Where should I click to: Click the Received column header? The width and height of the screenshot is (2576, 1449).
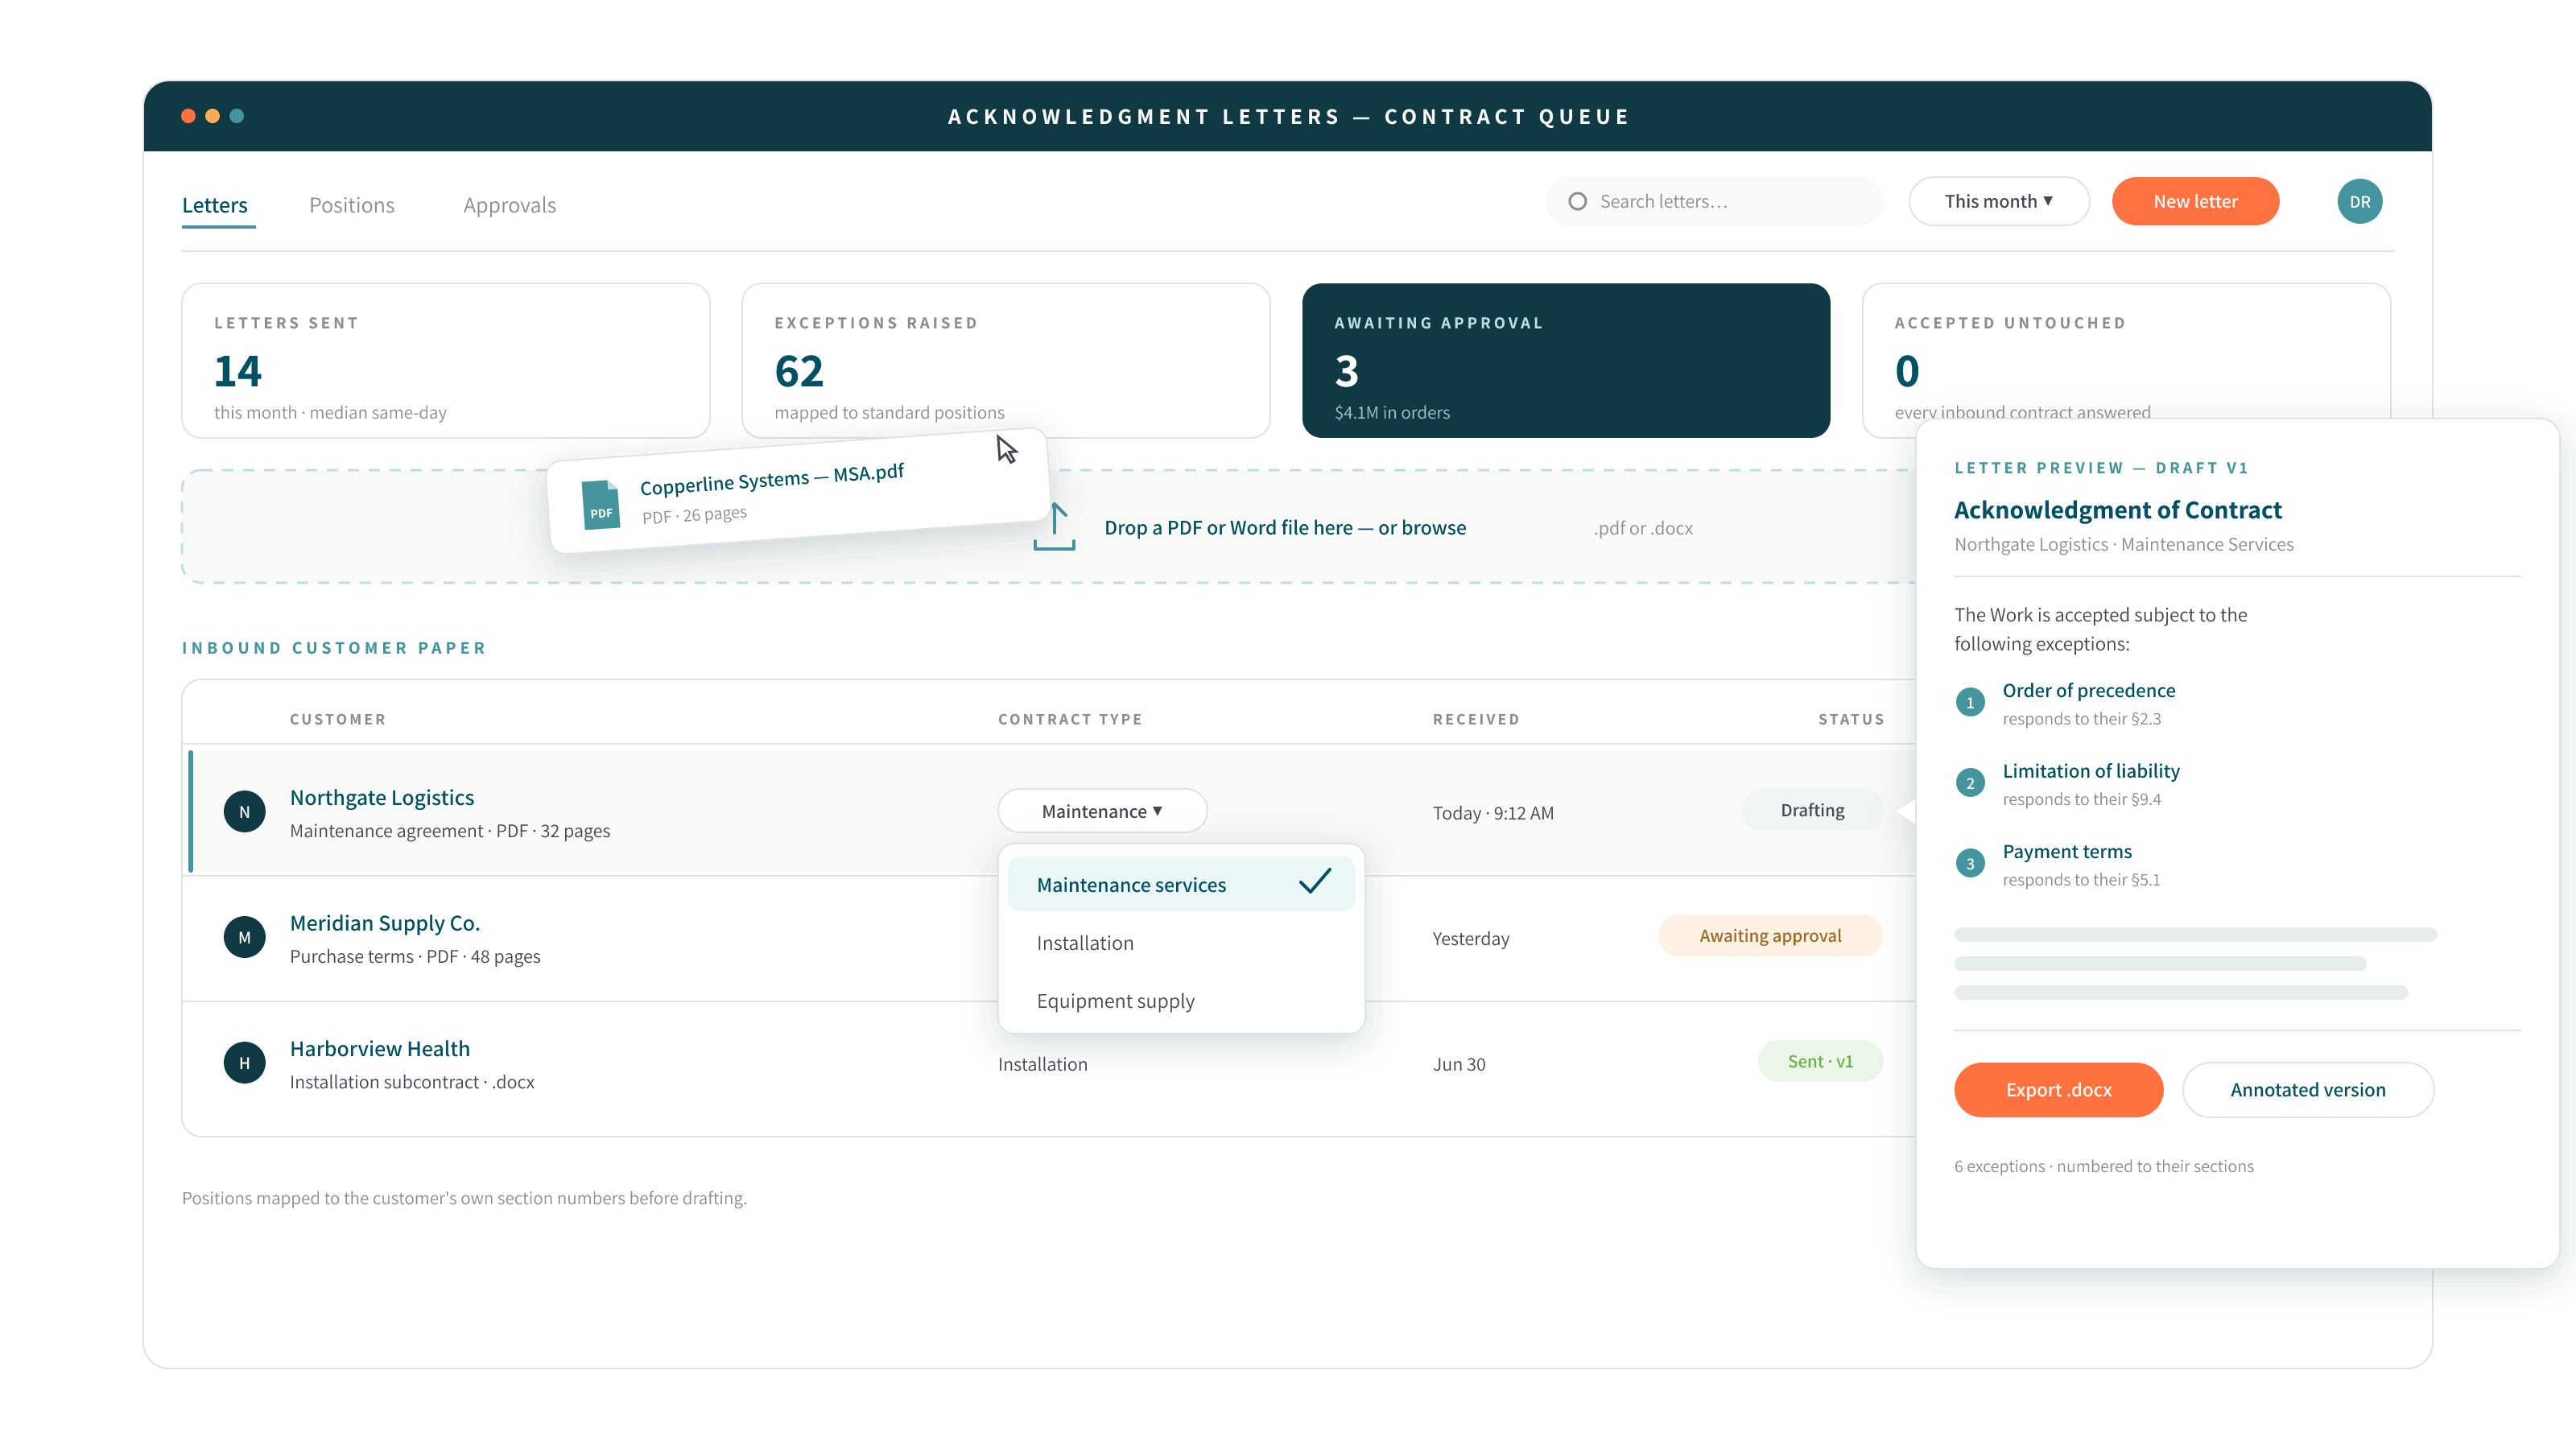click(x=1476, y=720)
